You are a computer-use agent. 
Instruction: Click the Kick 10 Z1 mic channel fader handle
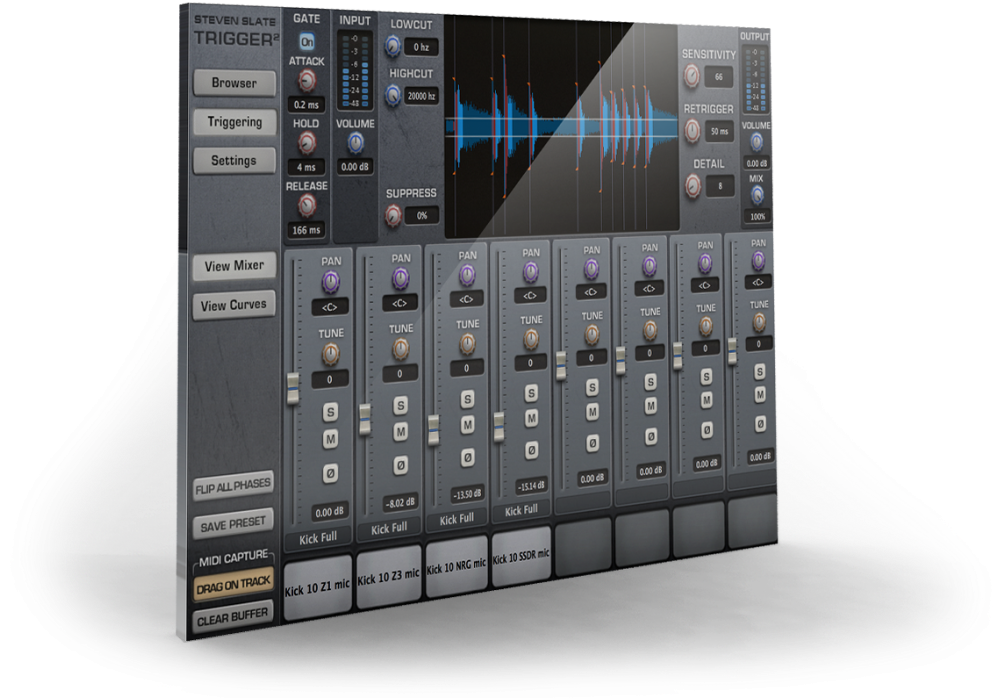(293, 388)
